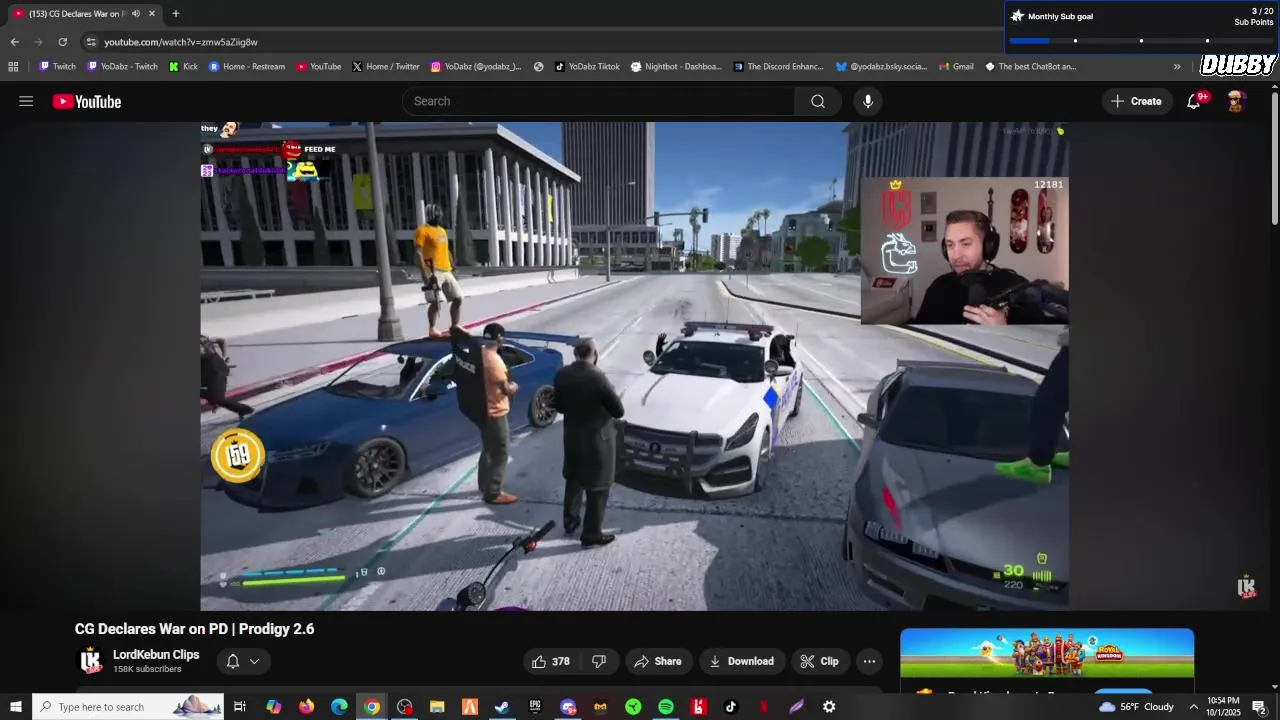Open The best ChatBot bookmark
The width and height of the screenshot is (1280, 720).
click(1030, 67)
